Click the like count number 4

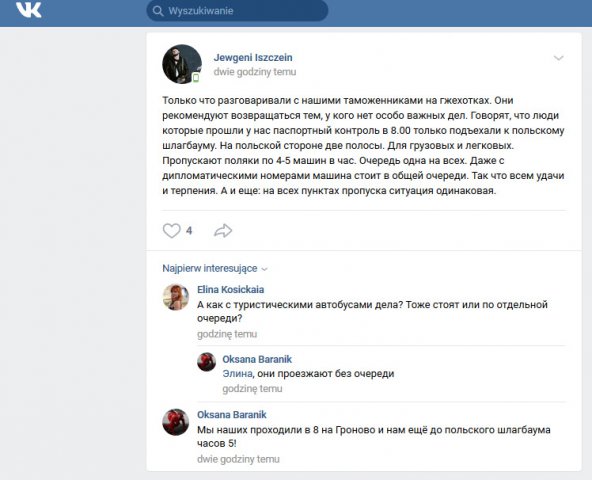click(x=189, y=230)
